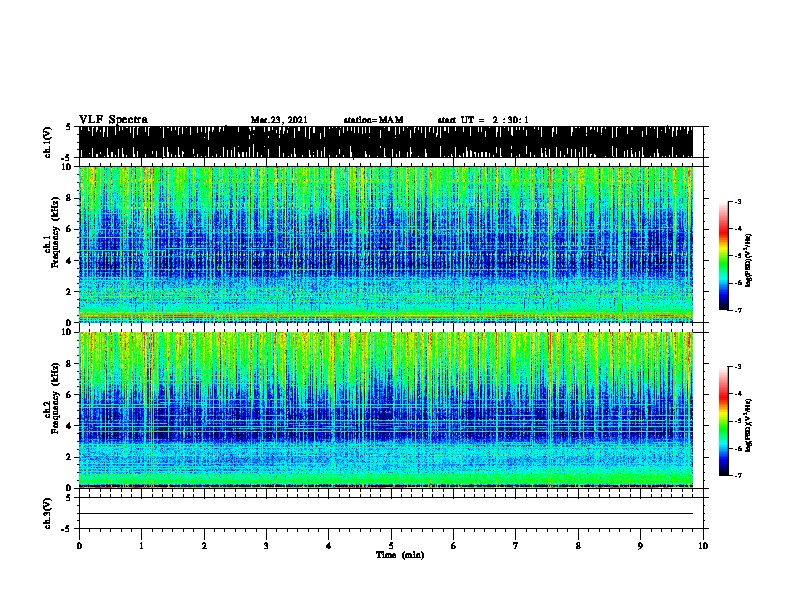Click the '-7' label on ch.2 colorbar

click(x=738, y=475)
